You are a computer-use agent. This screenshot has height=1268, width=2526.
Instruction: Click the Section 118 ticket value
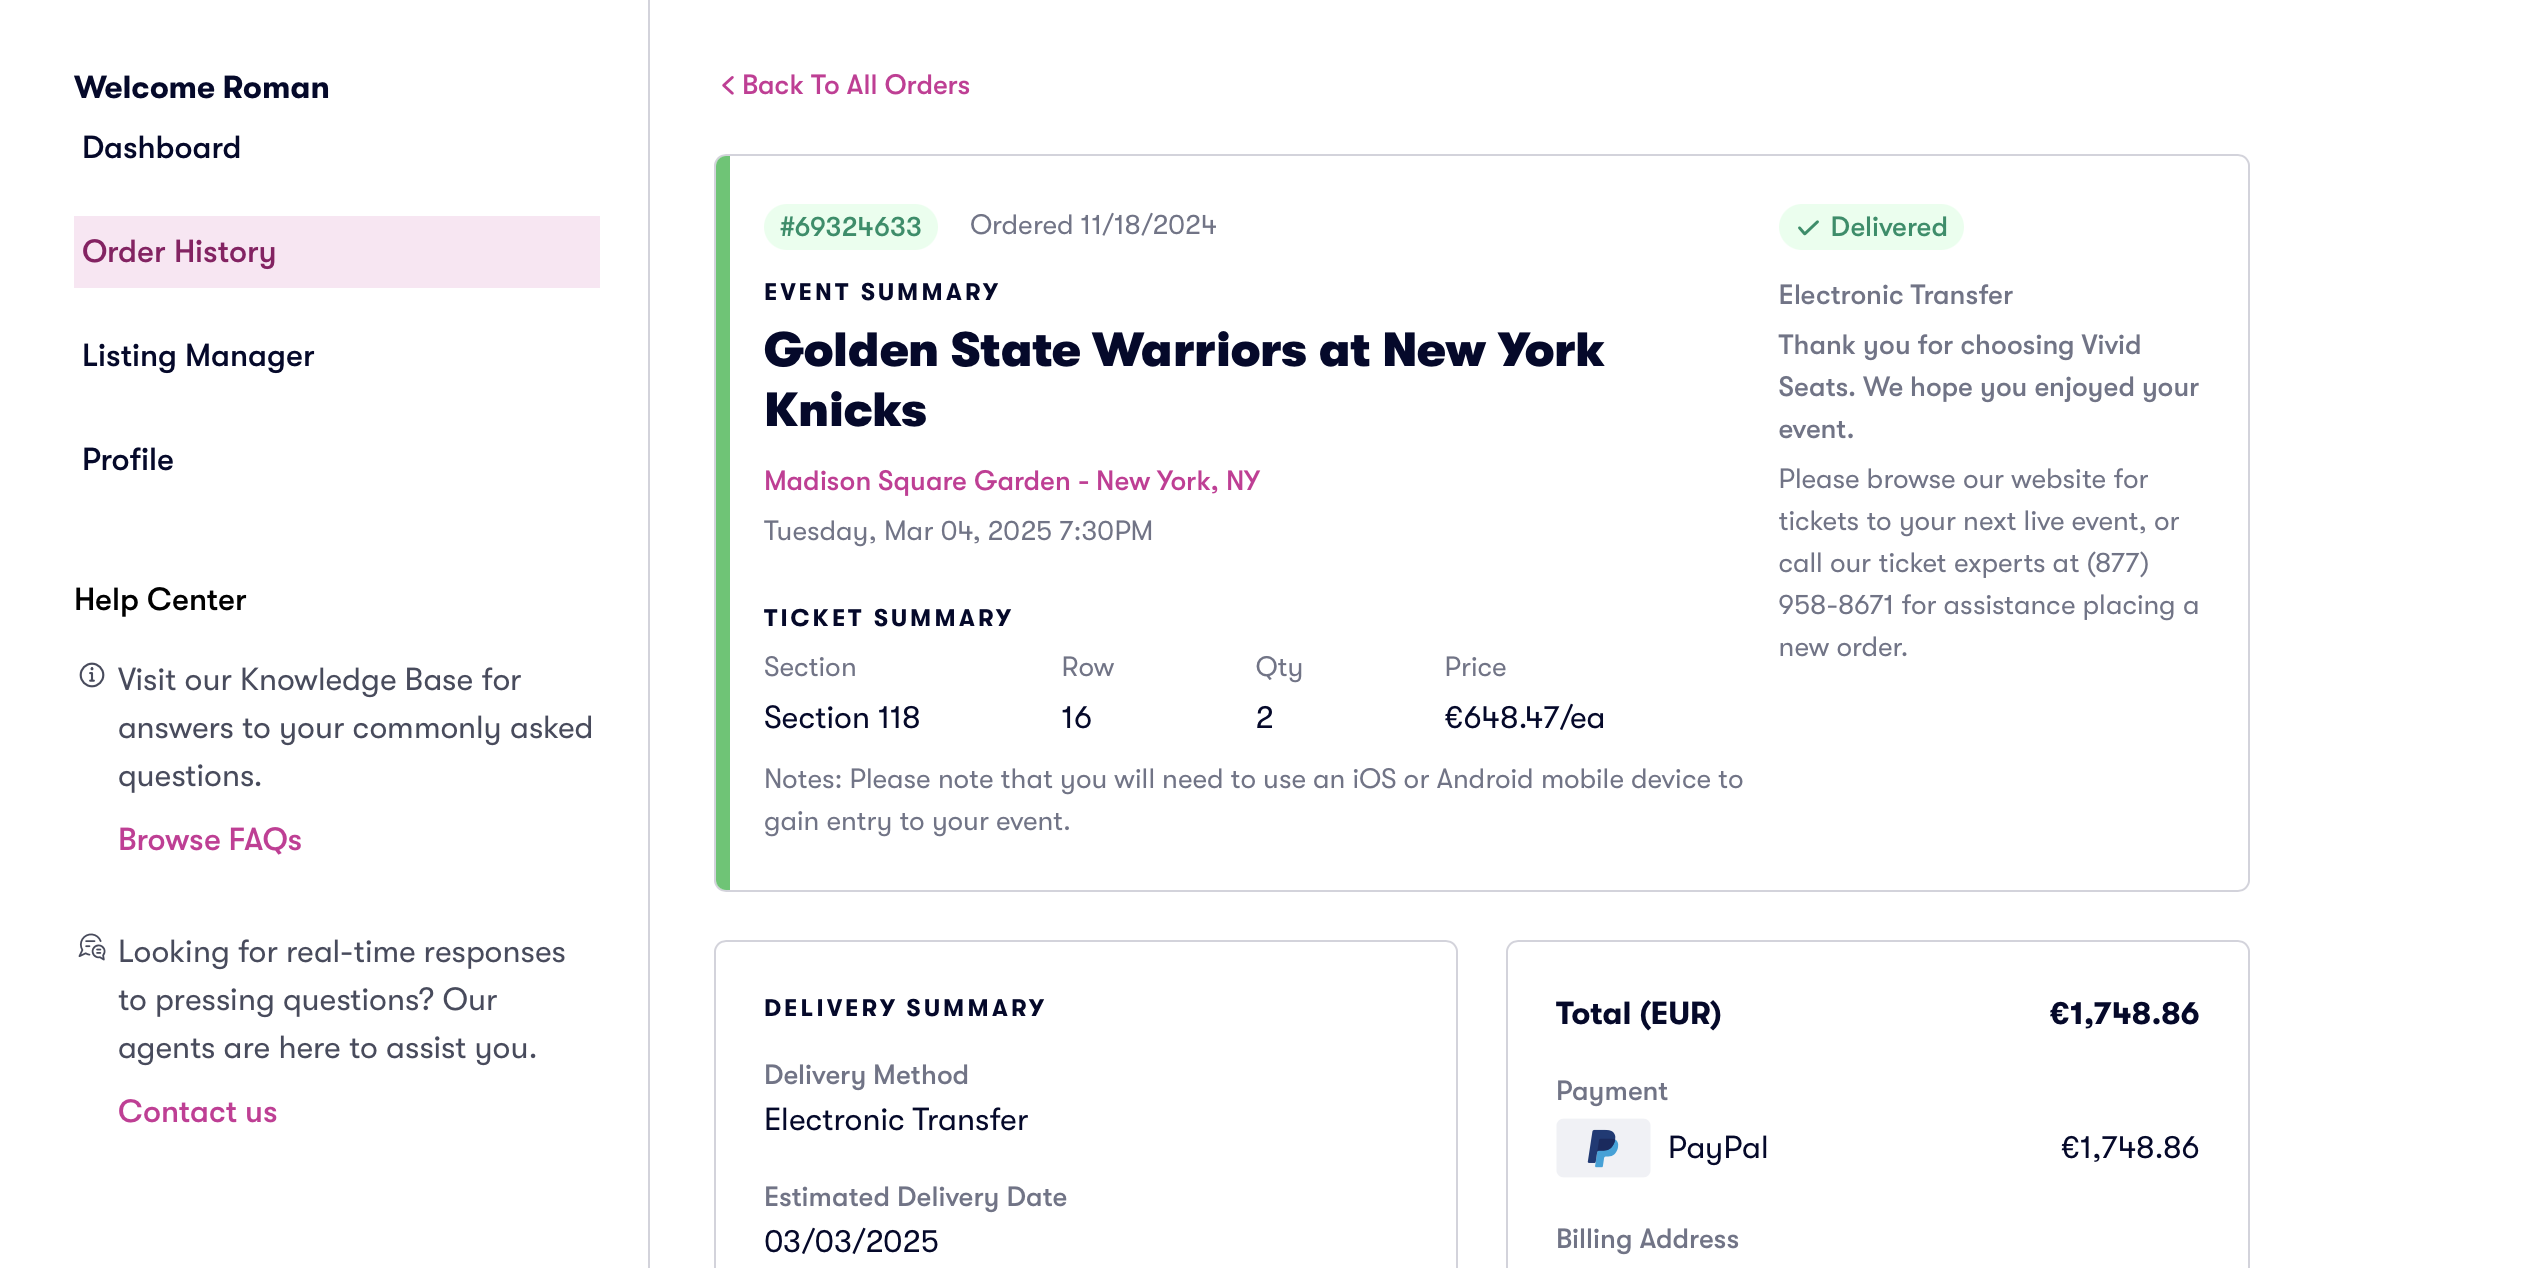click(841, 718)
